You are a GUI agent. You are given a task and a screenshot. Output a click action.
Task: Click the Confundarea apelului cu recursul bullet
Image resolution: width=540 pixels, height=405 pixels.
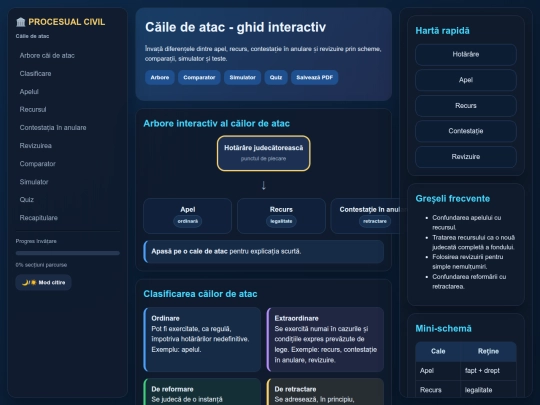click(x=467, y=222)
